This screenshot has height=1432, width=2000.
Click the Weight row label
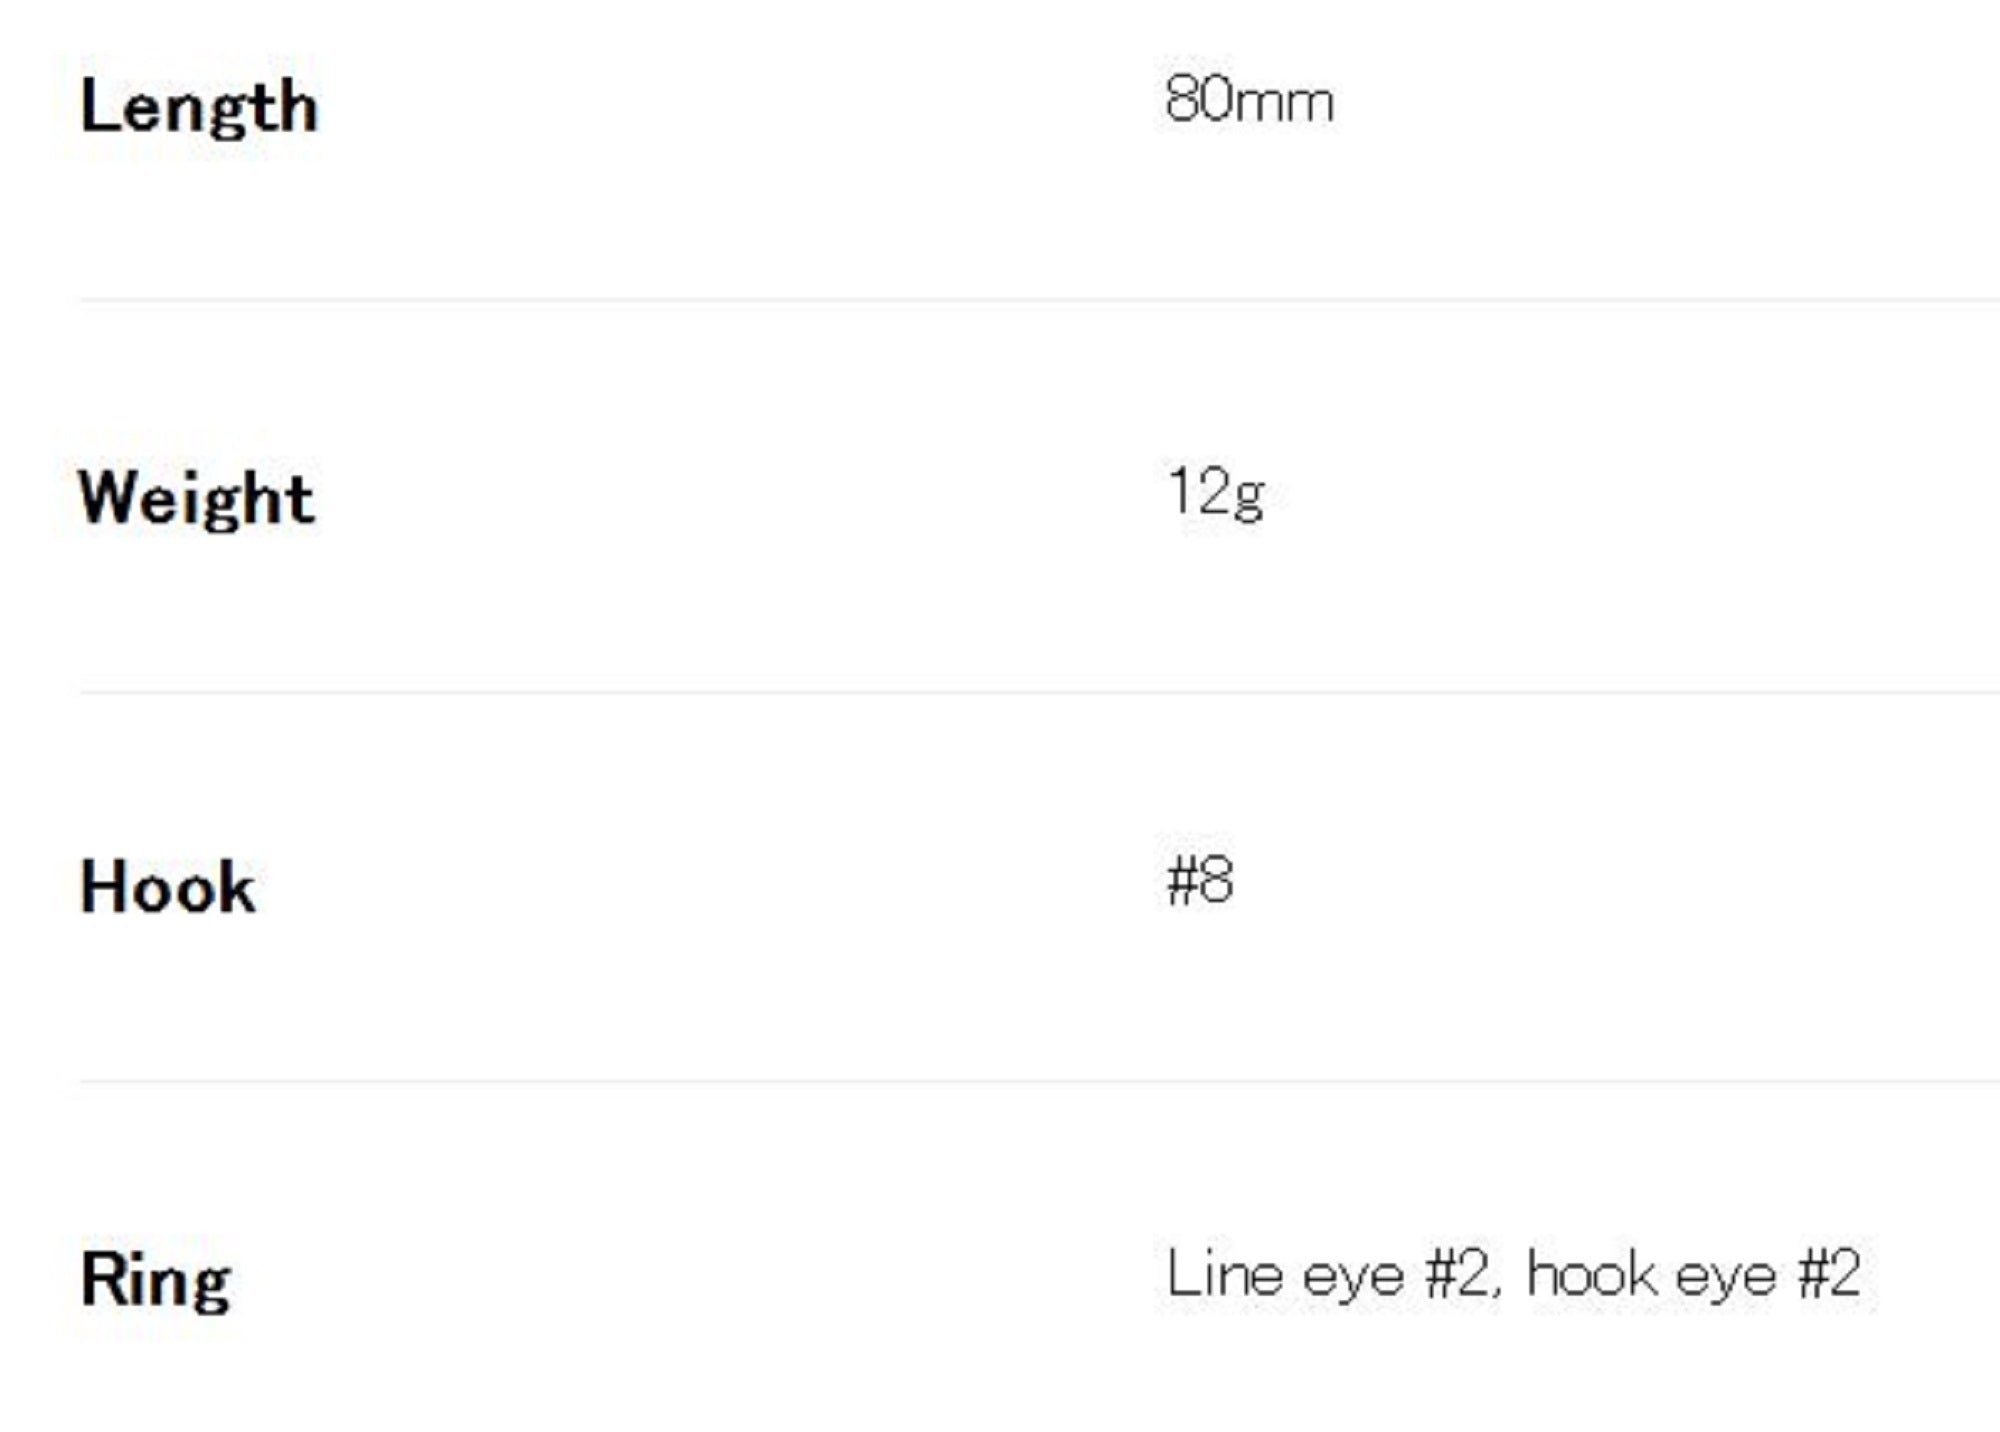pos(197,498)
